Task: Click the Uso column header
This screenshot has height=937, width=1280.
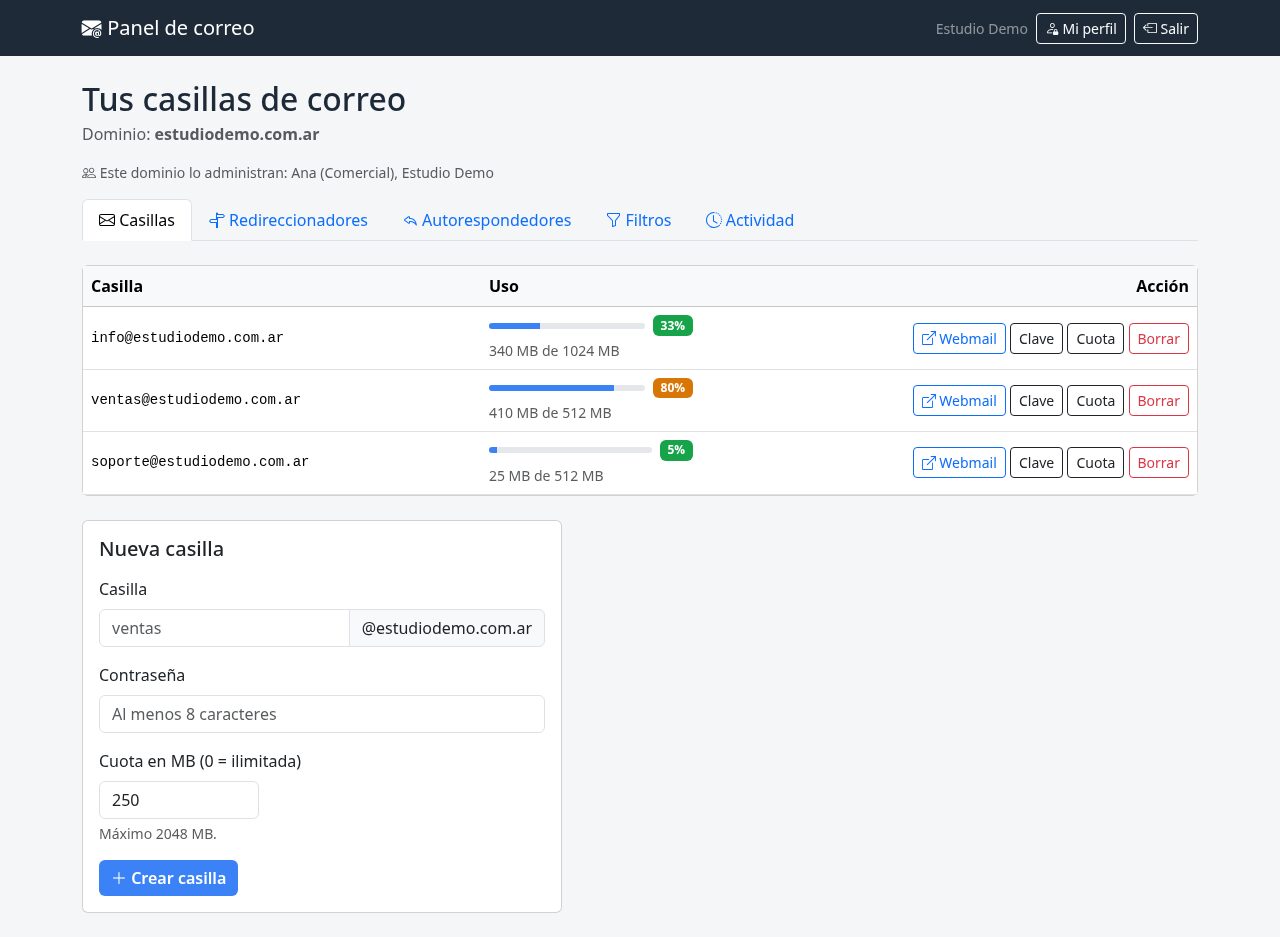Action: click(504, 286)
